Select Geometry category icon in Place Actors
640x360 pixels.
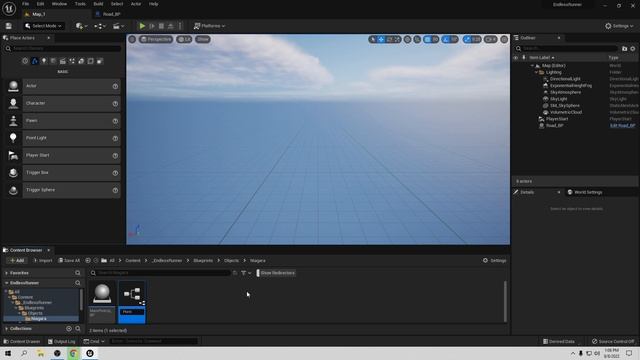point(81,61)
